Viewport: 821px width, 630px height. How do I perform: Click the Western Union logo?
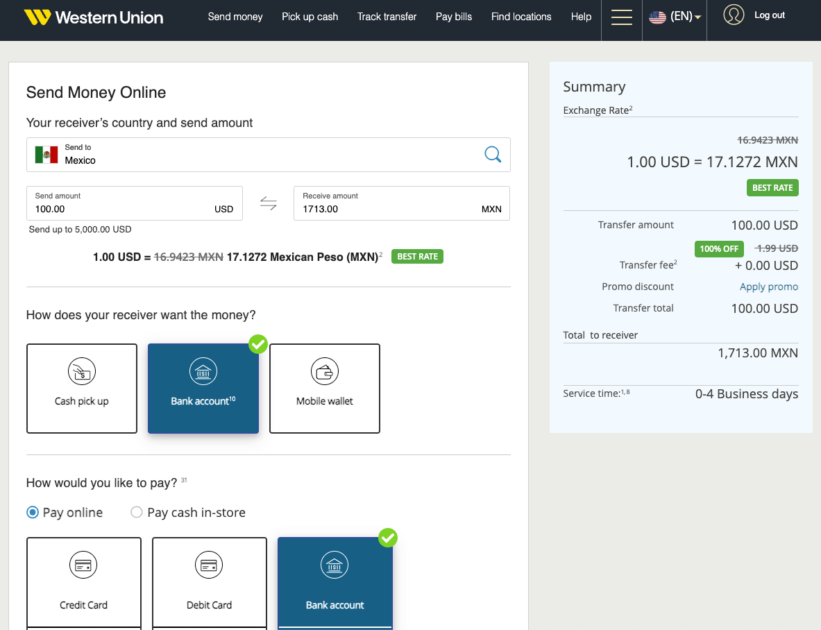tap(93, 17)
